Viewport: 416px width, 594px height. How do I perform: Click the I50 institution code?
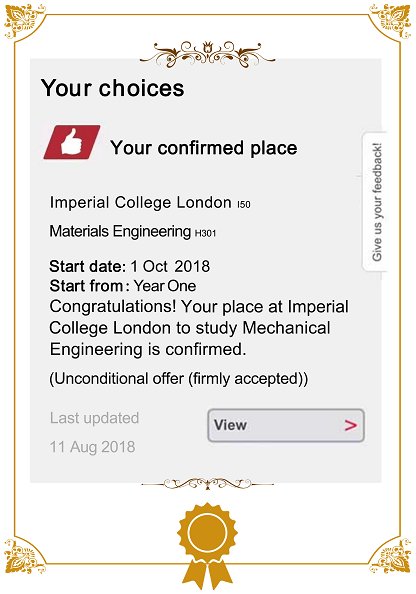244,205
